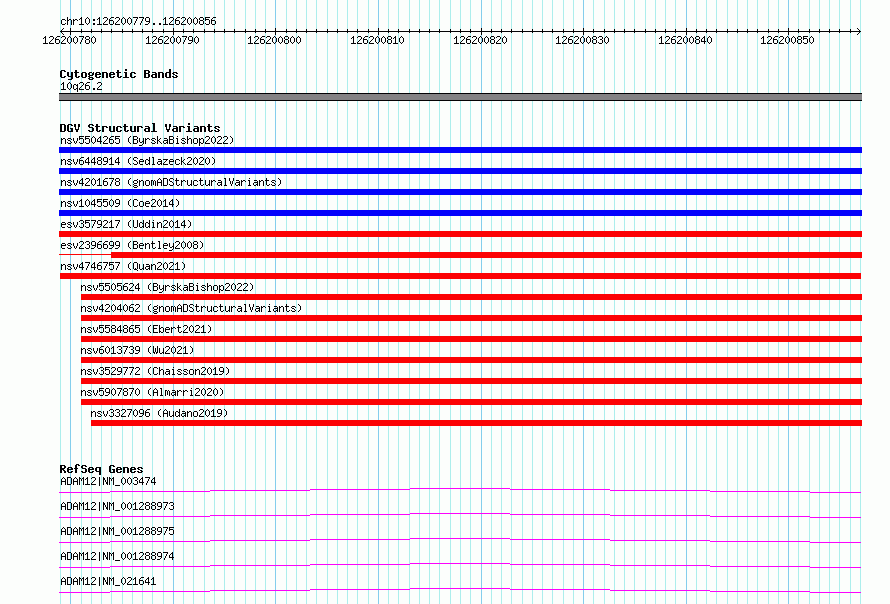This screenshot has height=604, width=890.
Task: Click the red bar under nsv4204062
Action: point(471,318)
